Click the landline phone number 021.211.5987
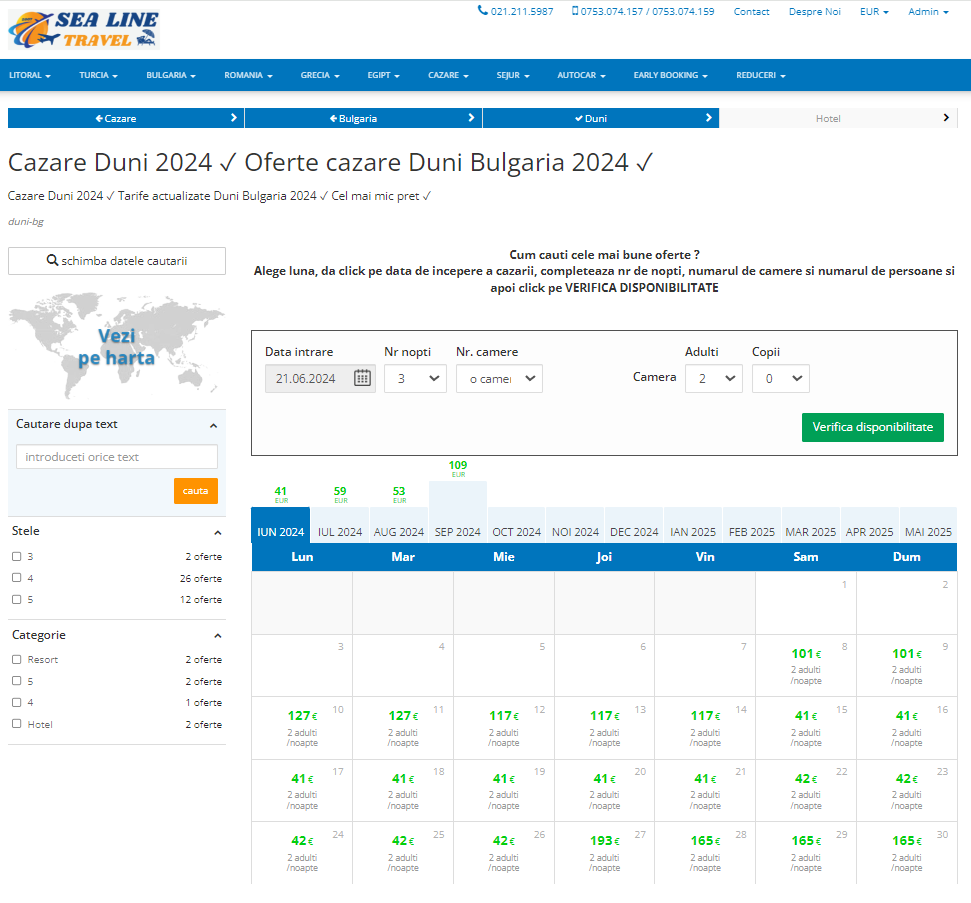The image size is (971, 903). click(x=515, y=11)
